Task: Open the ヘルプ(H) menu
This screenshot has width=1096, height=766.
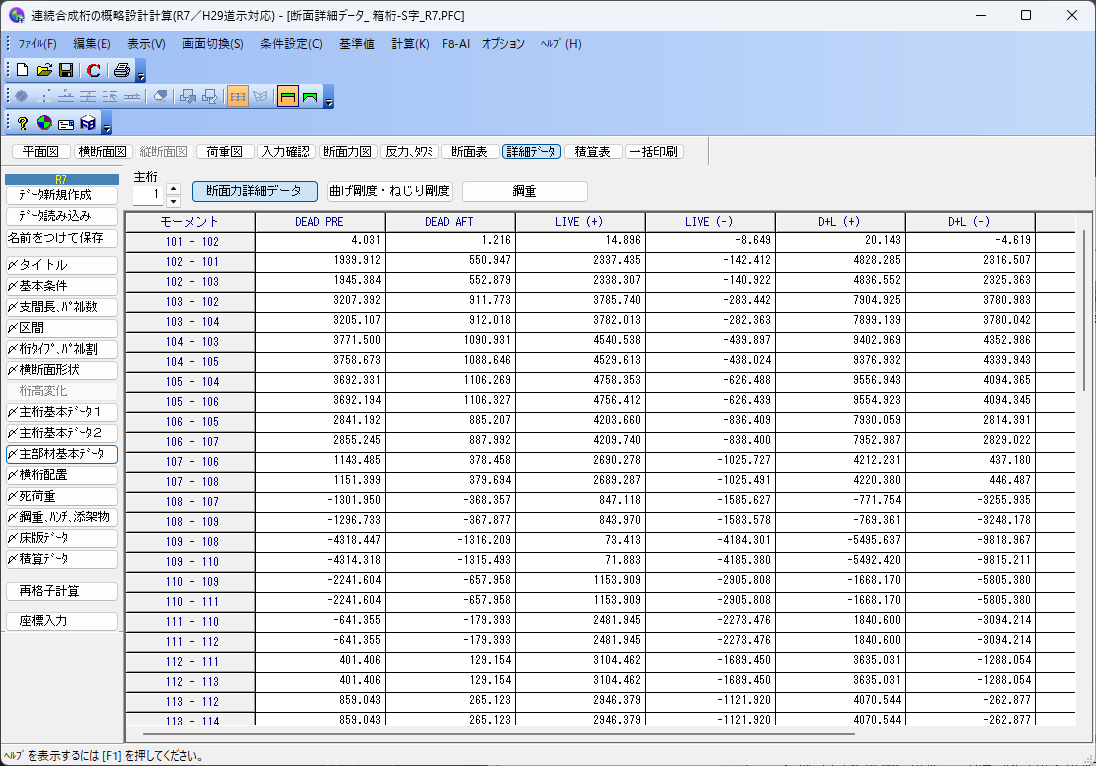Action: pyautogui.click(x=561, y=43)
